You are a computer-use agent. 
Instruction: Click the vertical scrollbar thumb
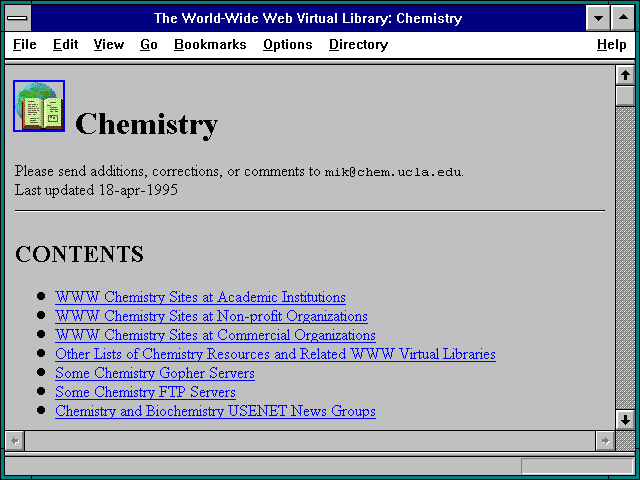[x=625, y=96]
